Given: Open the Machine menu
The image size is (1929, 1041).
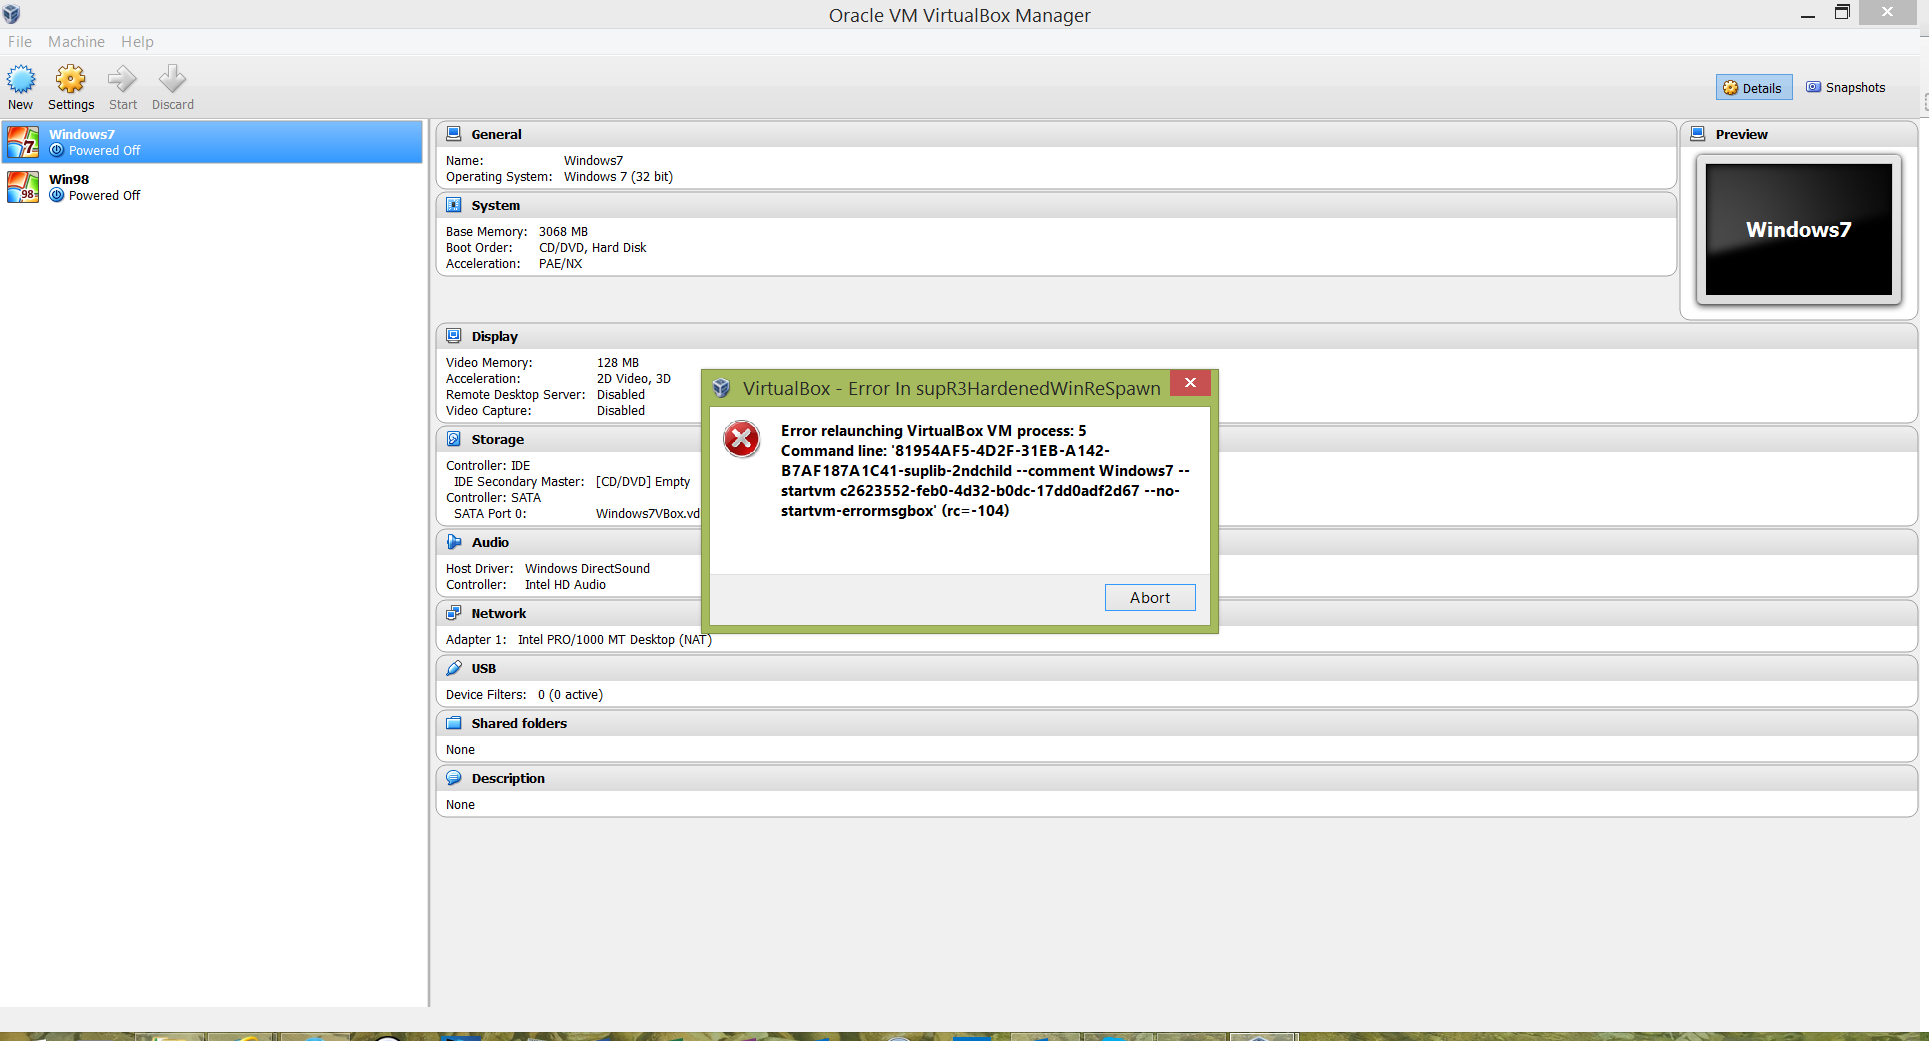Looking at the screenshot, I should (x=76, y=42).
